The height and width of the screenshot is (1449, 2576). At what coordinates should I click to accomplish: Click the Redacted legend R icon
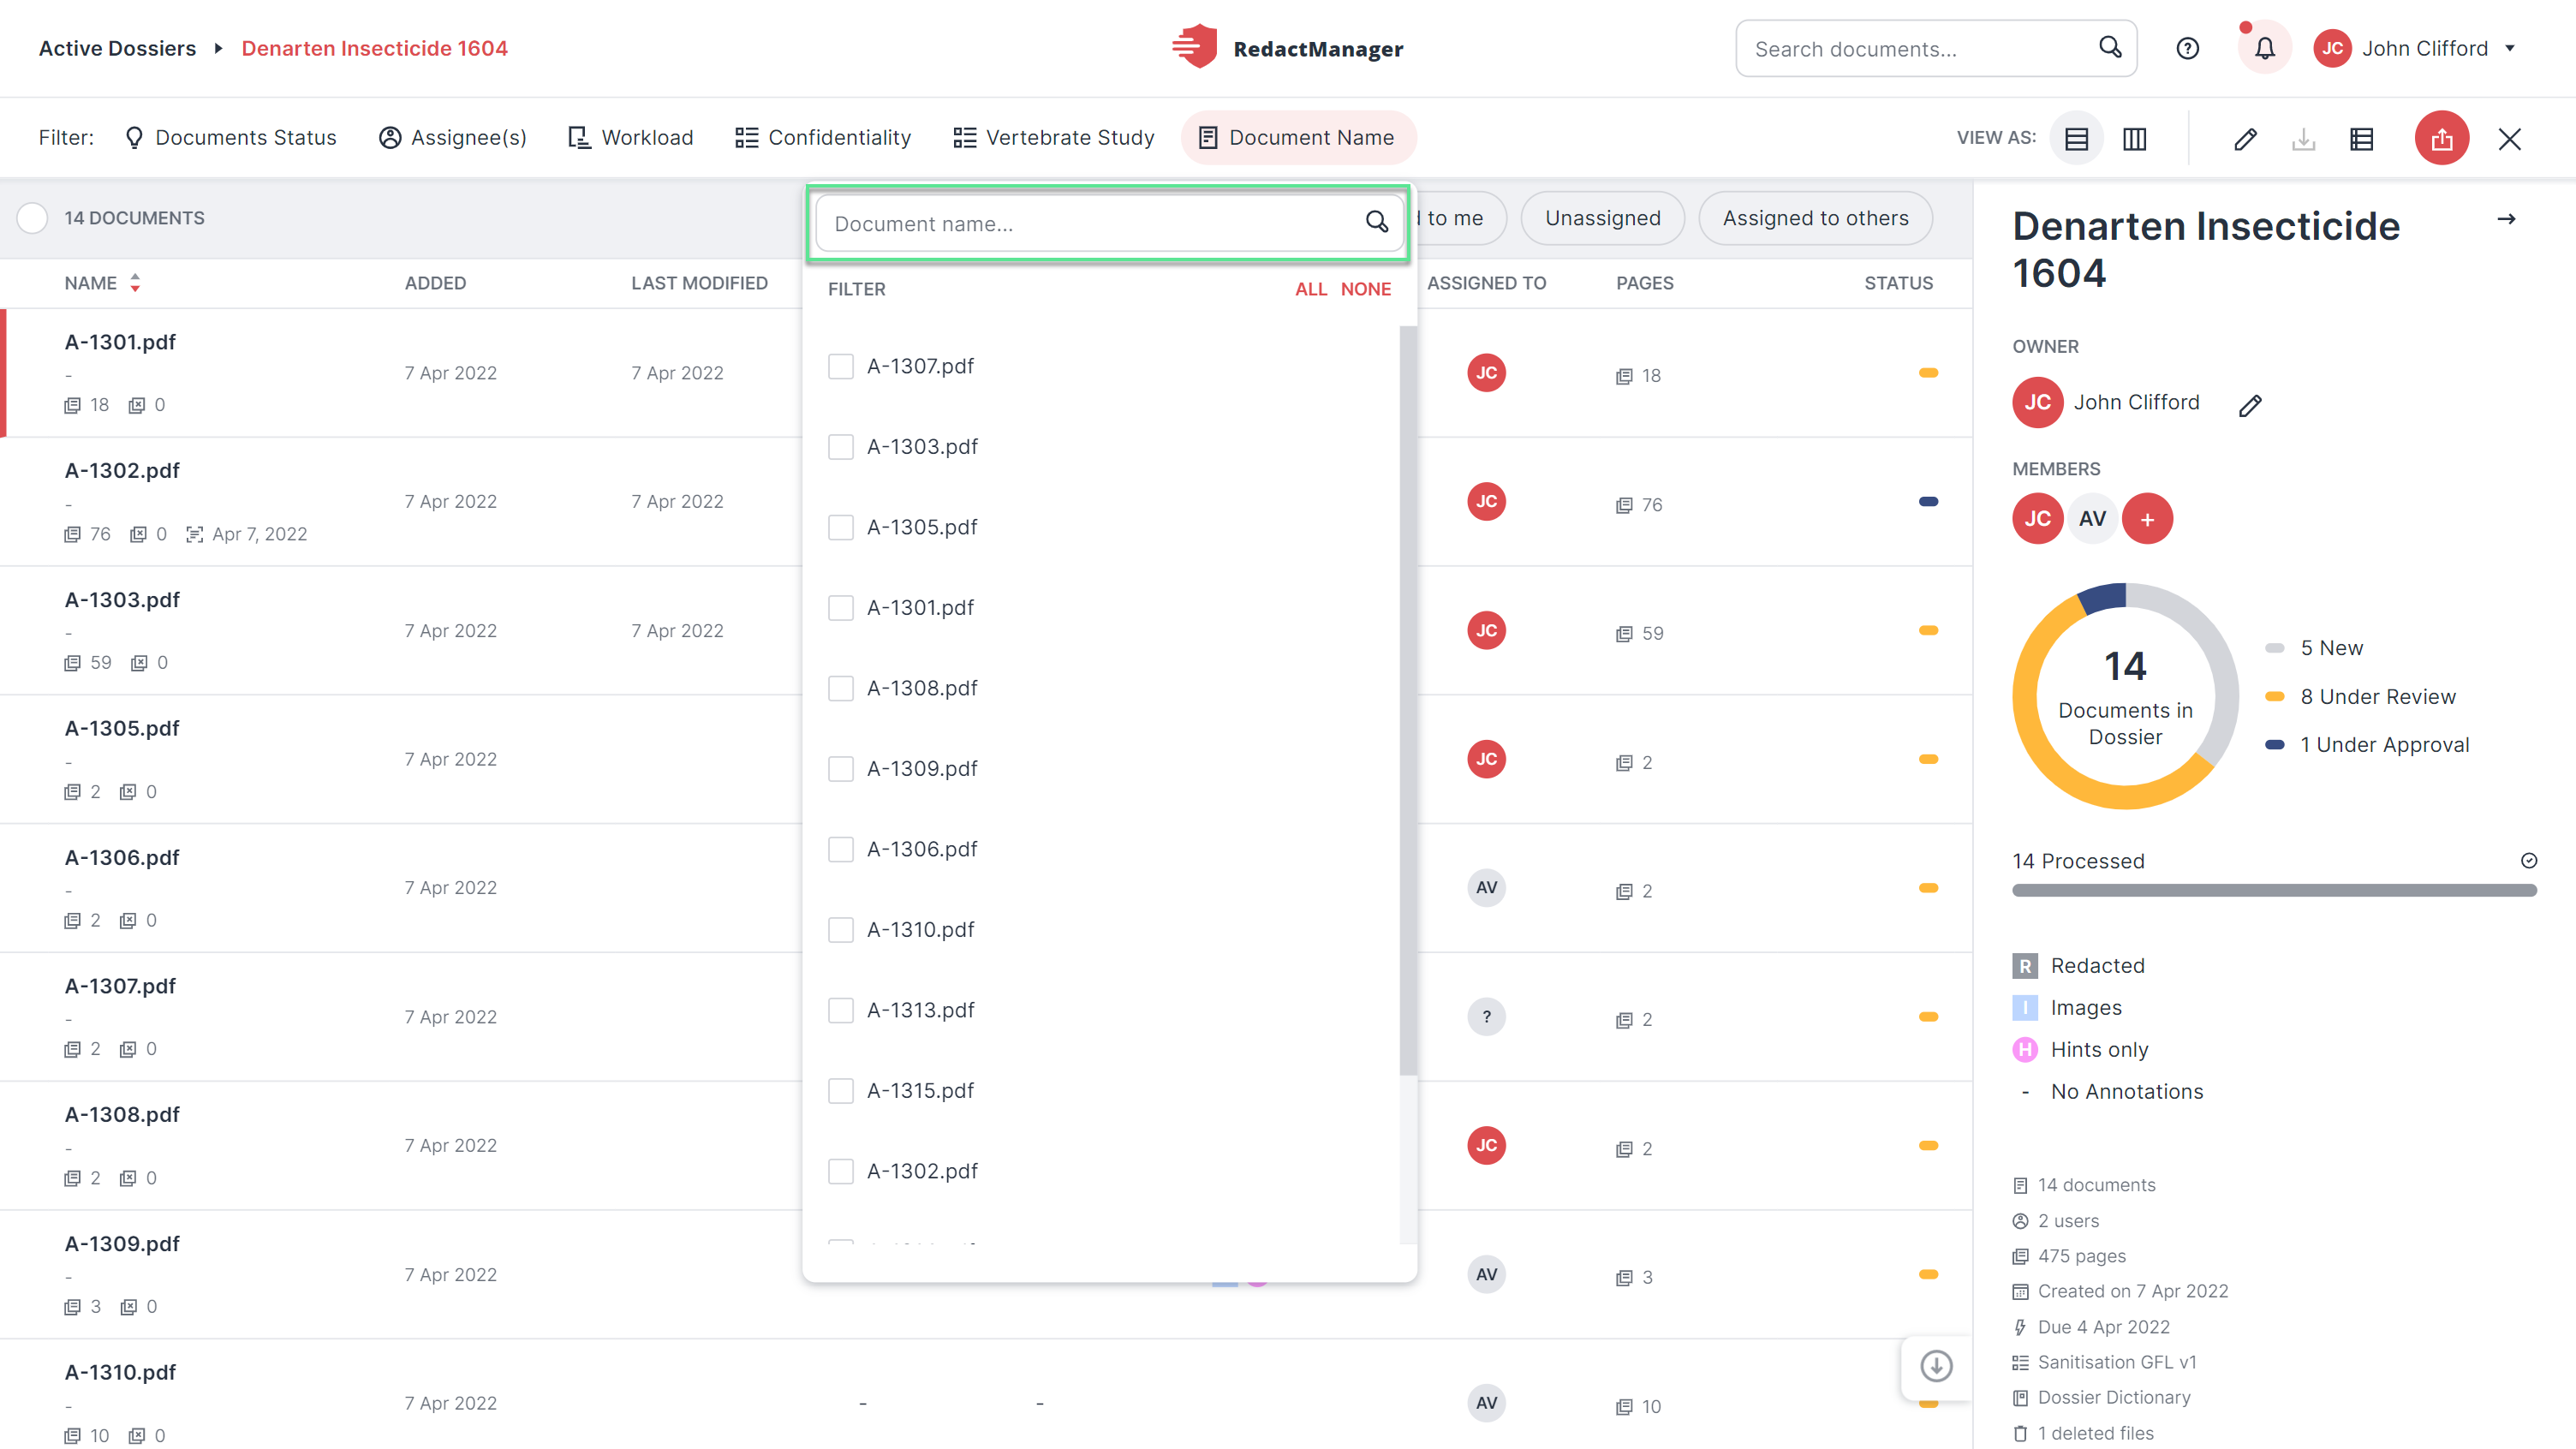(x=2024, y=965)
